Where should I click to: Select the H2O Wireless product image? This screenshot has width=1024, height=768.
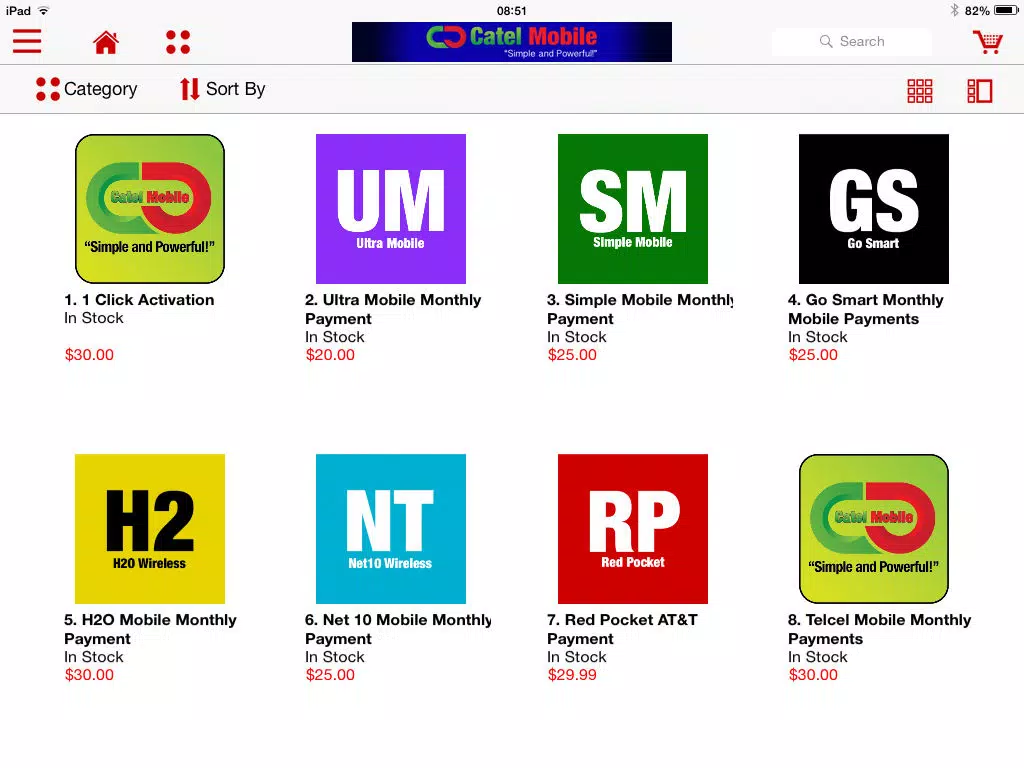click(150, 529)
